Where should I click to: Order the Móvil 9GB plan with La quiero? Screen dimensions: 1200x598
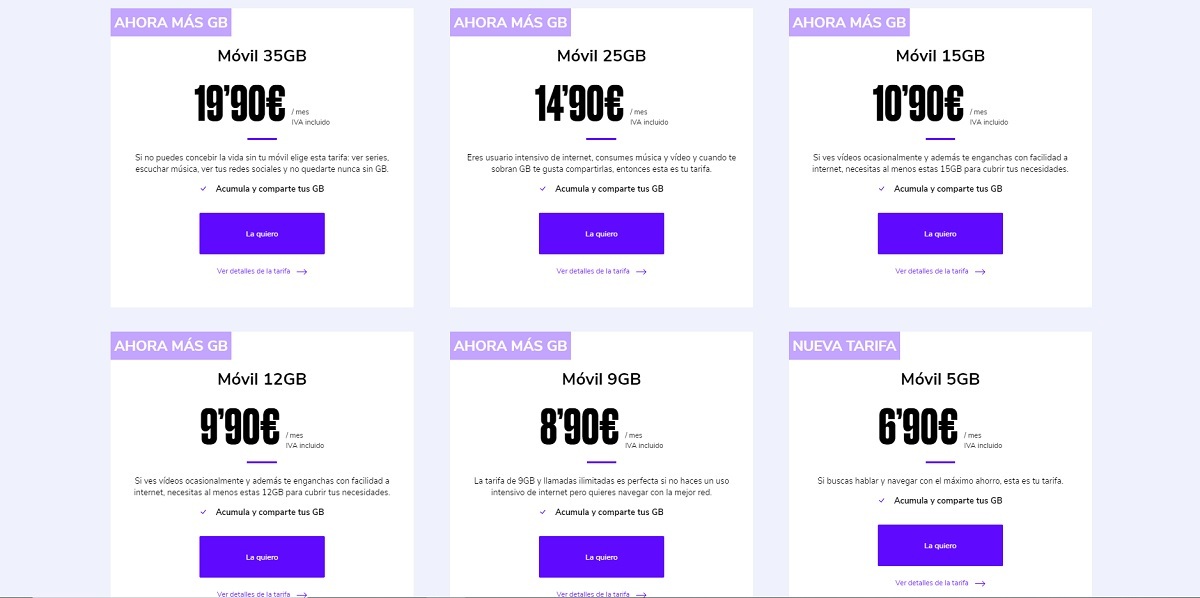click(x=601, y=557)
